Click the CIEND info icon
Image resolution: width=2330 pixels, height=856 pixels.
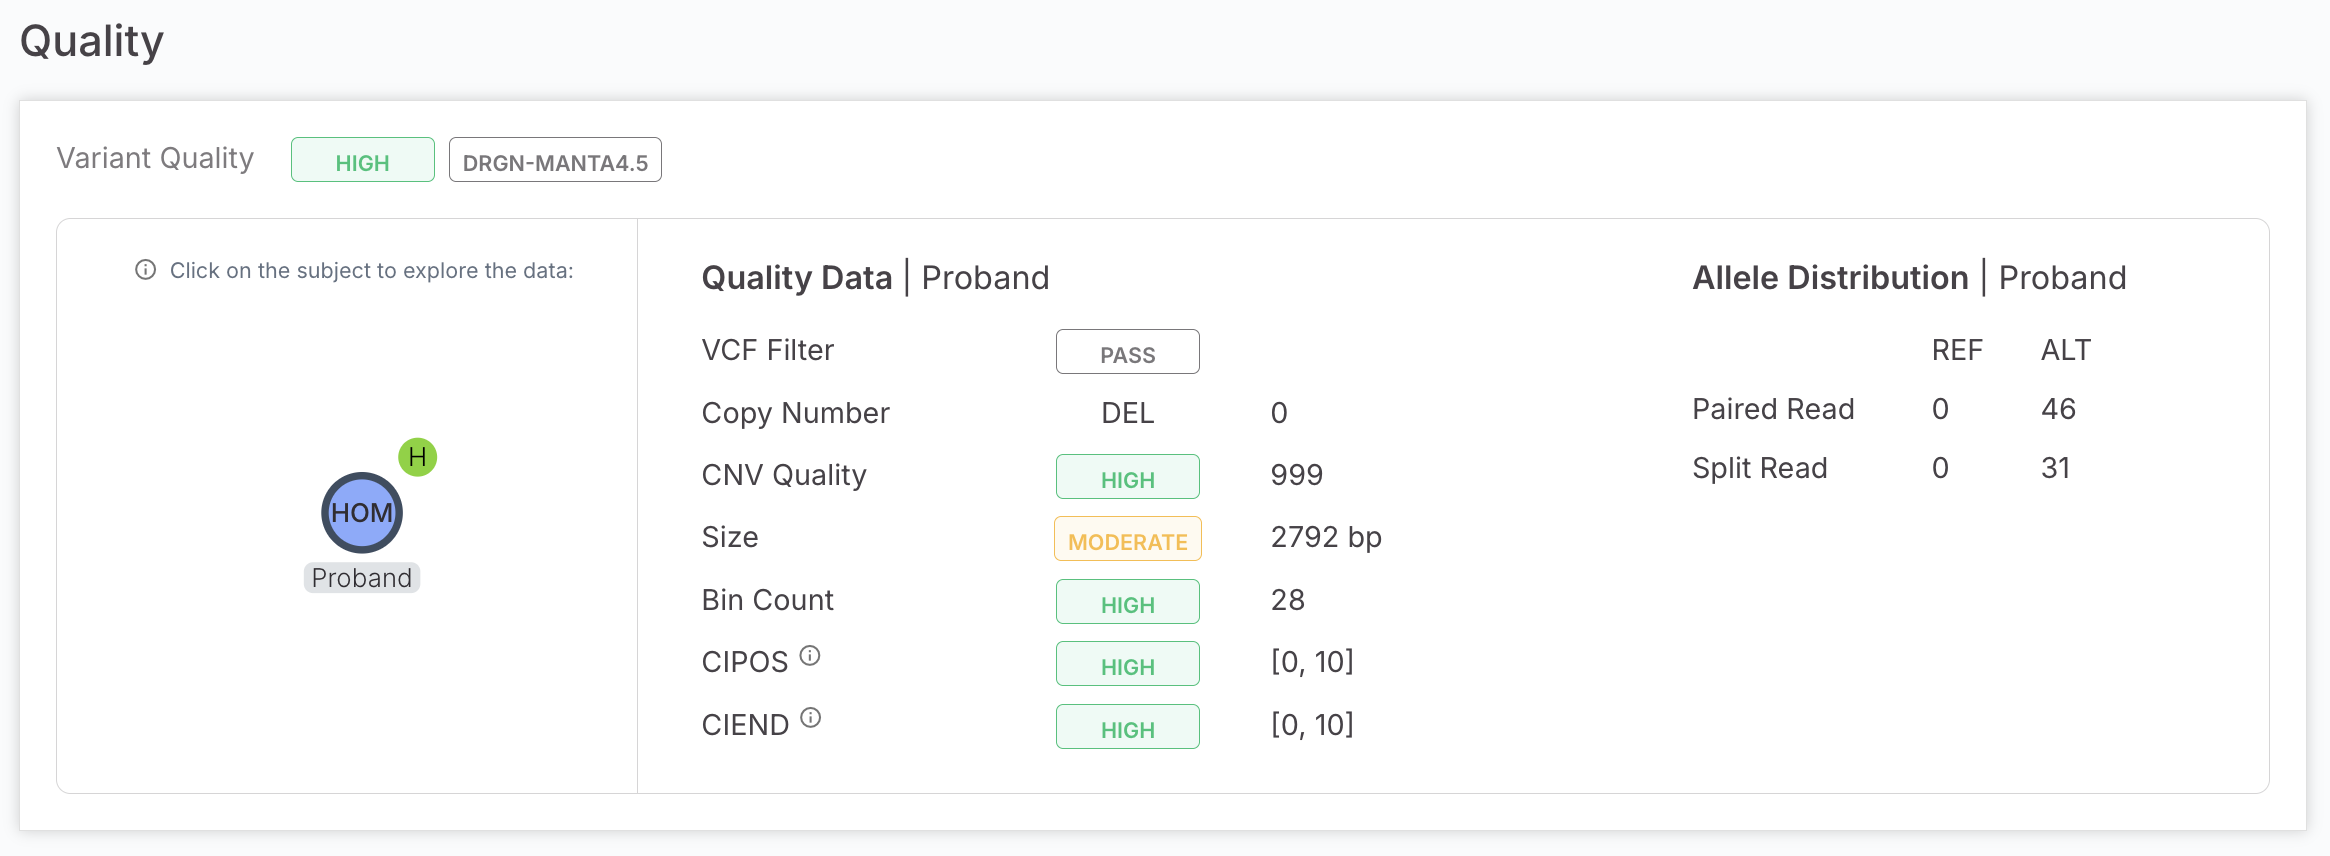point(811,718)
